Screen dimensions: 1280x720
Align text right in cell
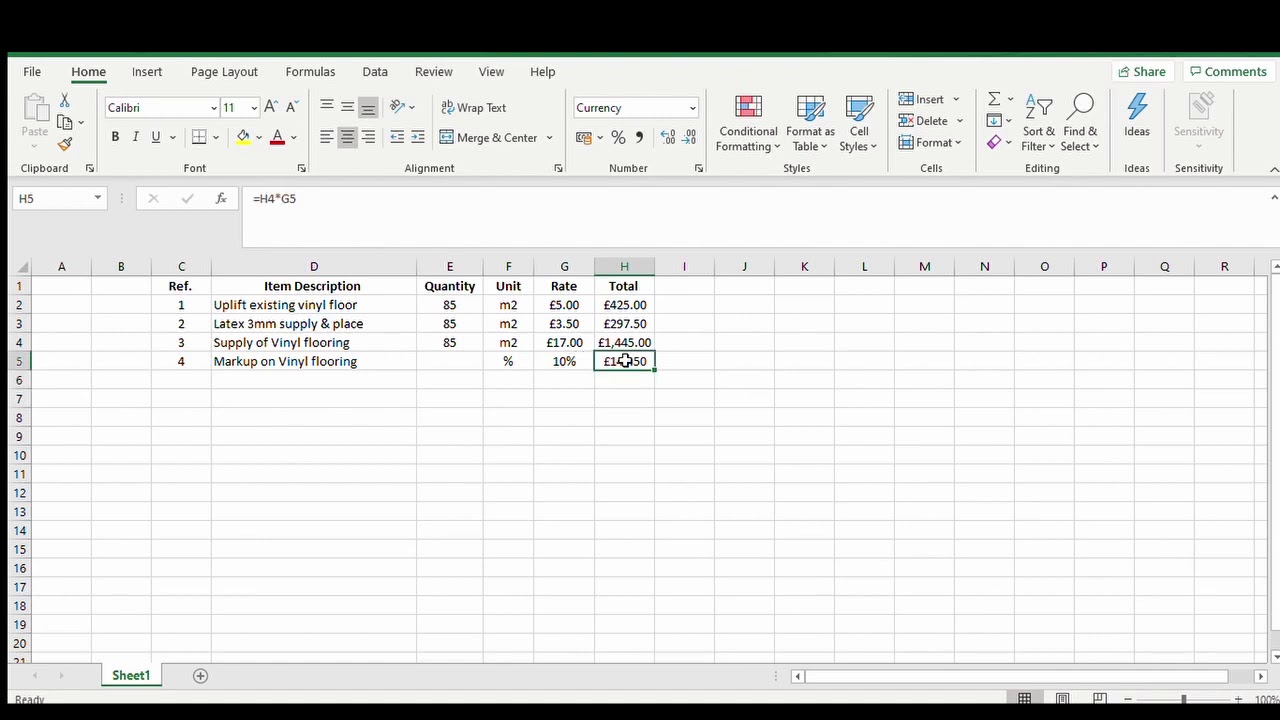click(x=368, y=137)
